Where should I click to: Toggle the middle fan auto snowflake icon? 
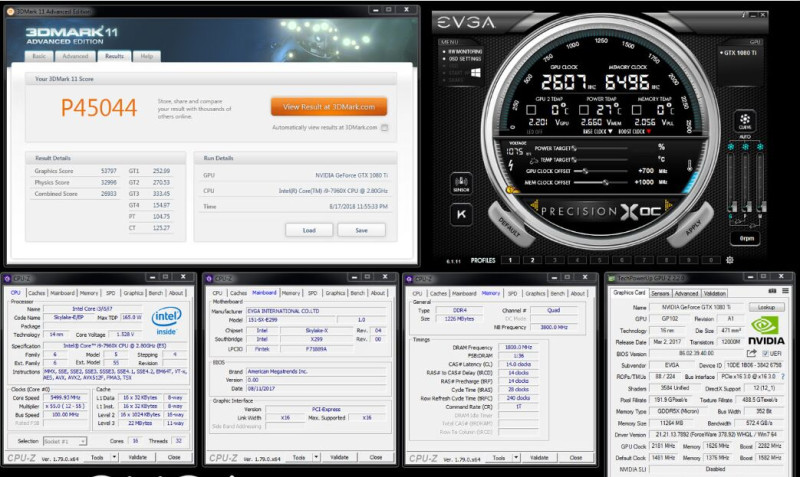click(745, 147)
